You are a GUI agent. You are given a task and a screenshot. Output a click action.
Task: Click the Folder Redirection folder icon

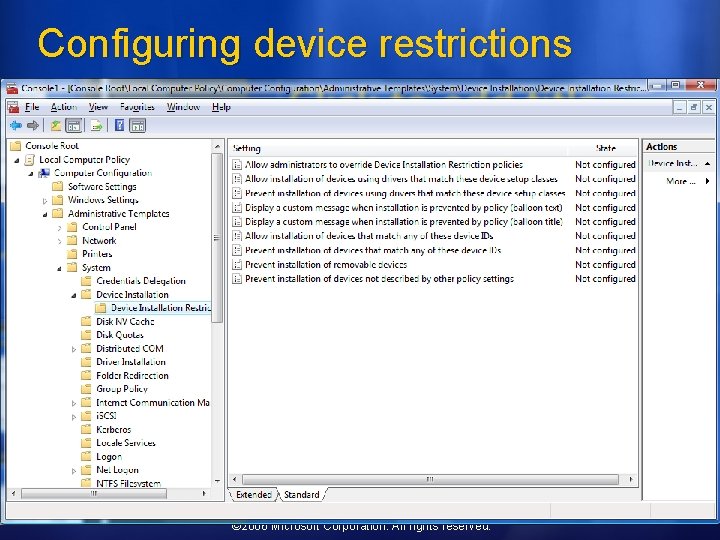(x=86, y=376)
